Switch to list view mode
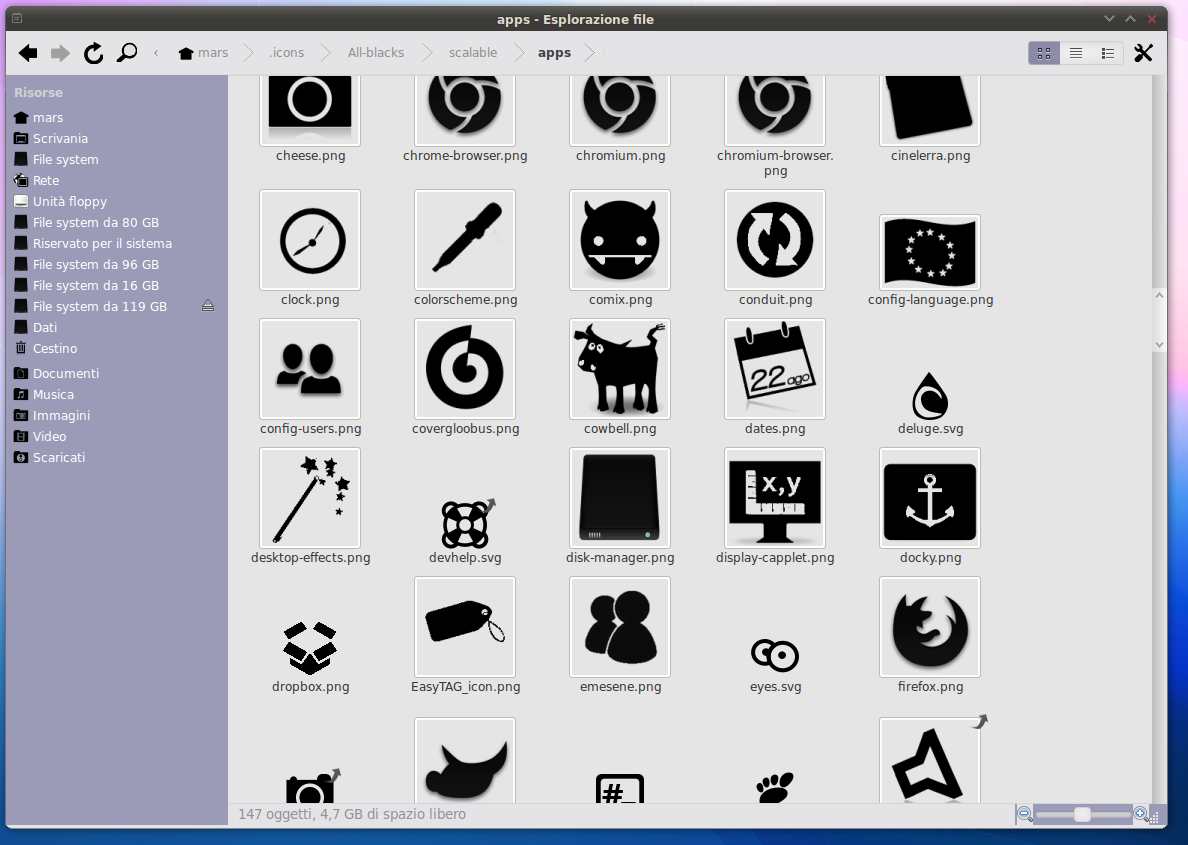Screen dimensions: 1188x845 point(1075,53)
